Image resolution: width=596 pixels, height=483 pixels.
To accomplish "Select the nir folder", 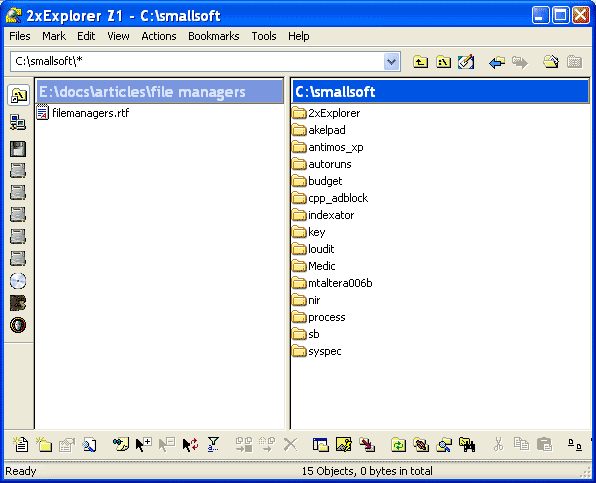I will [306, 300].
